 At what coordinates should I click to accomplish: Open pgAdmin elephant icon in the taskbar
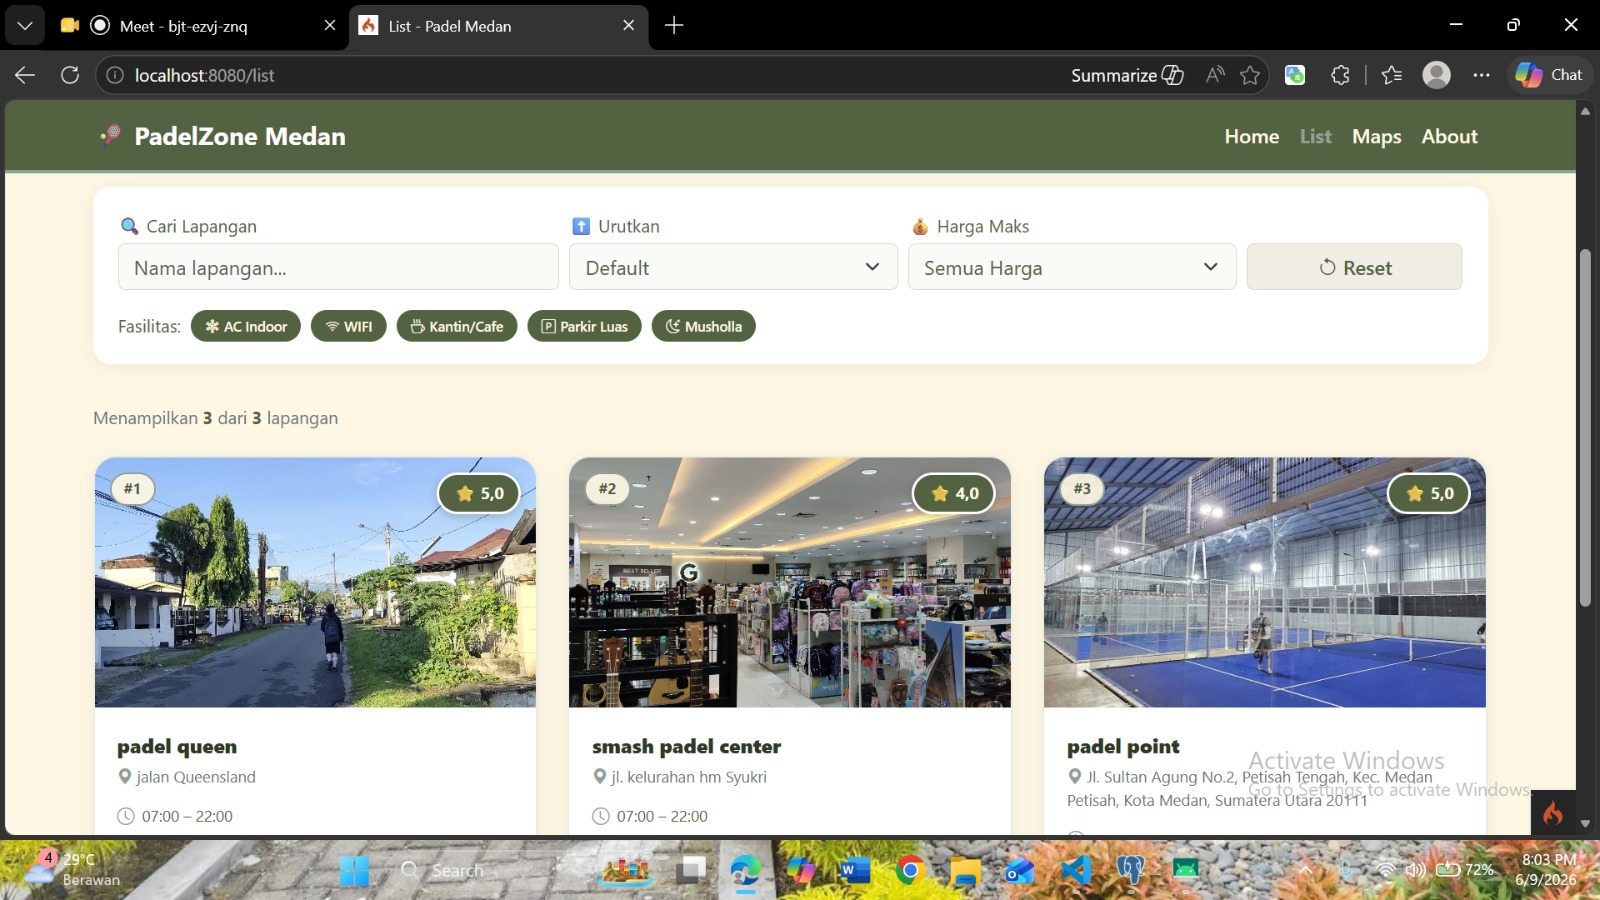pos(1131,871)
